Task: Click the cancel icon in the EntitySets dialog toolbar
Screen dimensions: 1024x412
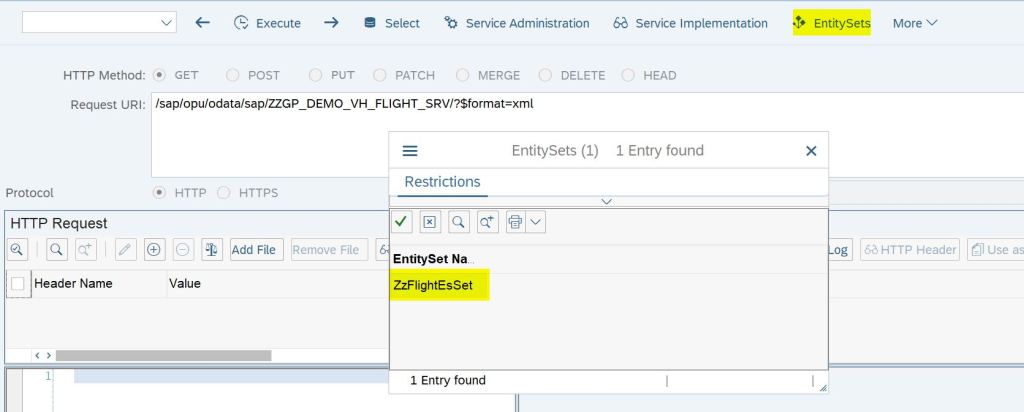Action: point(429,222)
